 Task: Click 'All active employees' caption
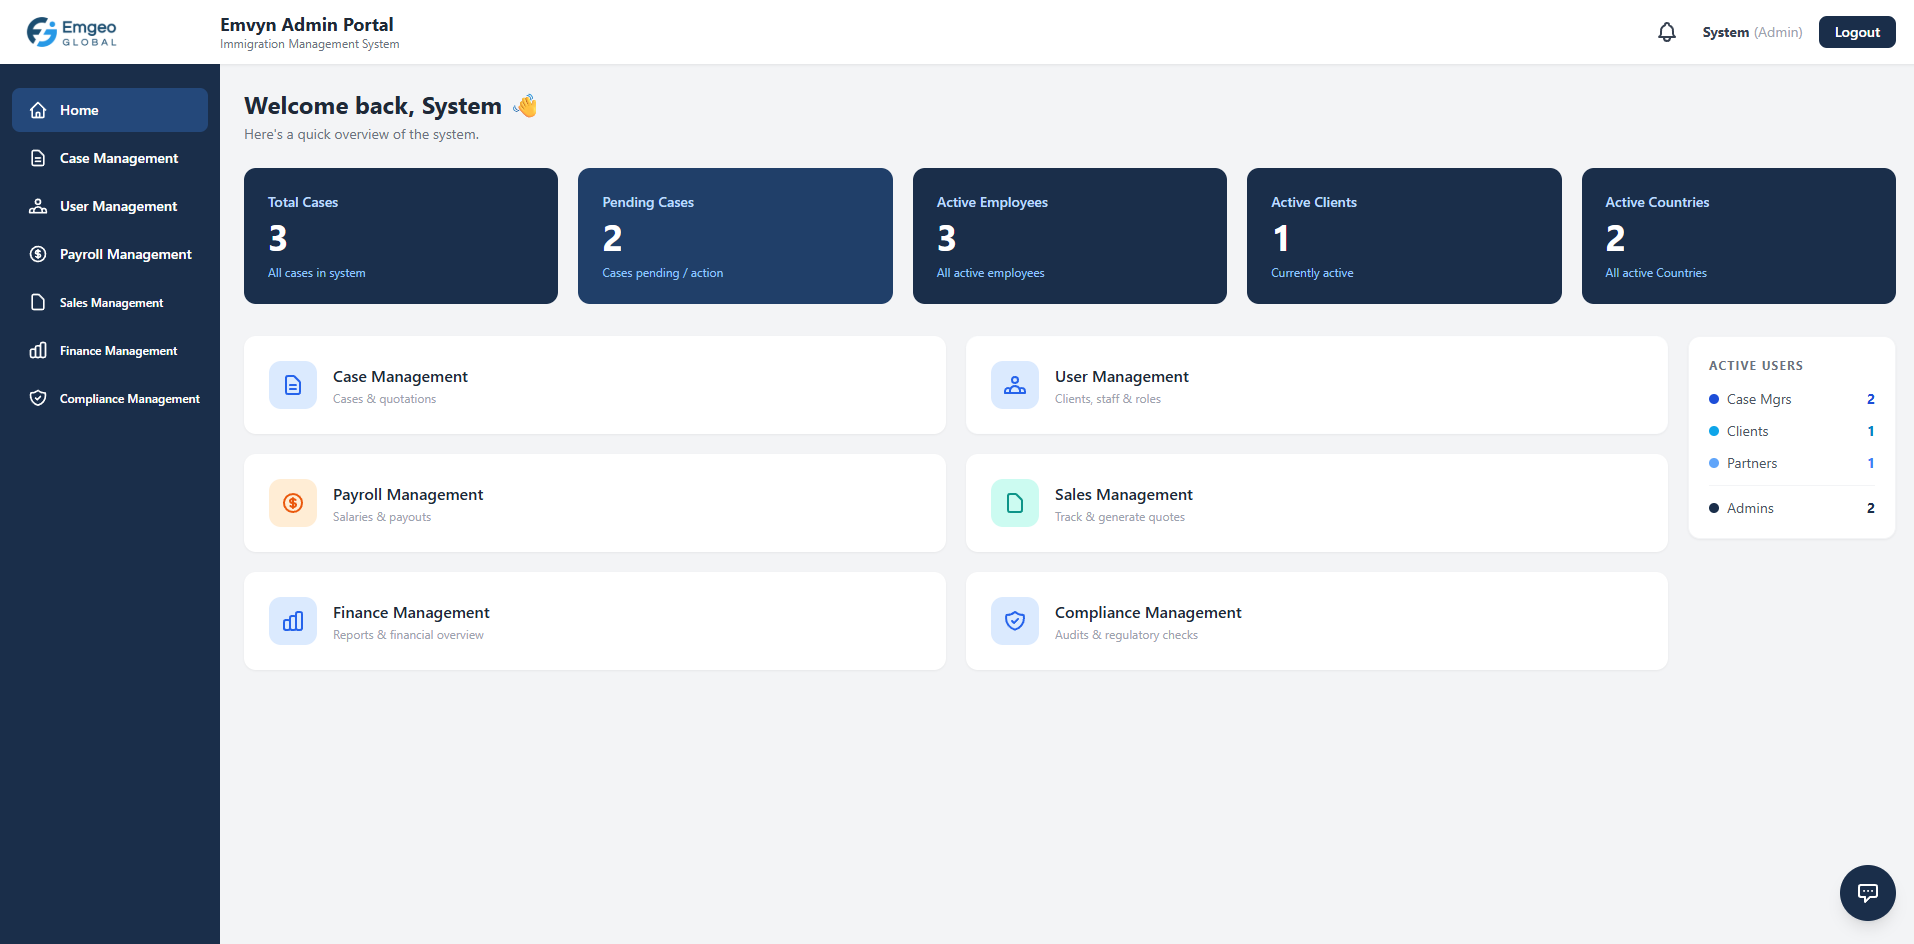[x=991, y=273]
